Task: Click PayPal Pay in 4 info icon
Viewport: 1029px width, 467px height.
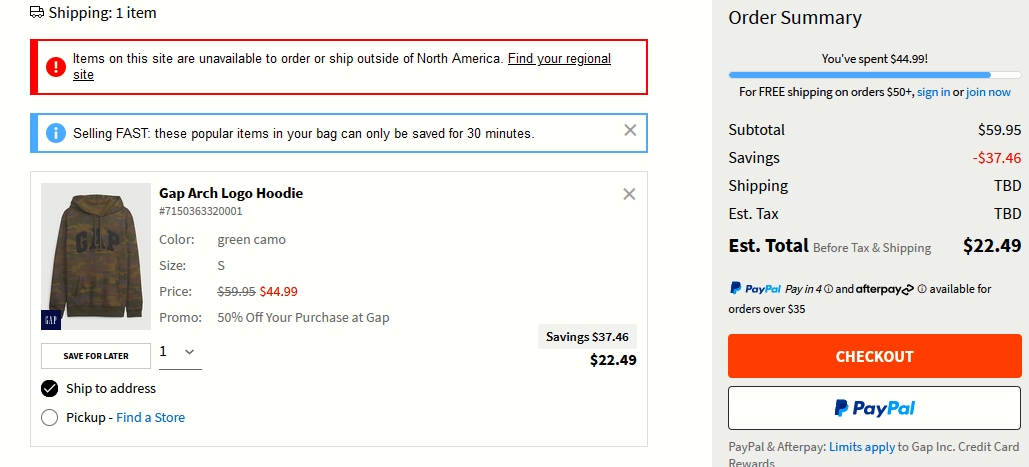Action: pos(828,289)
